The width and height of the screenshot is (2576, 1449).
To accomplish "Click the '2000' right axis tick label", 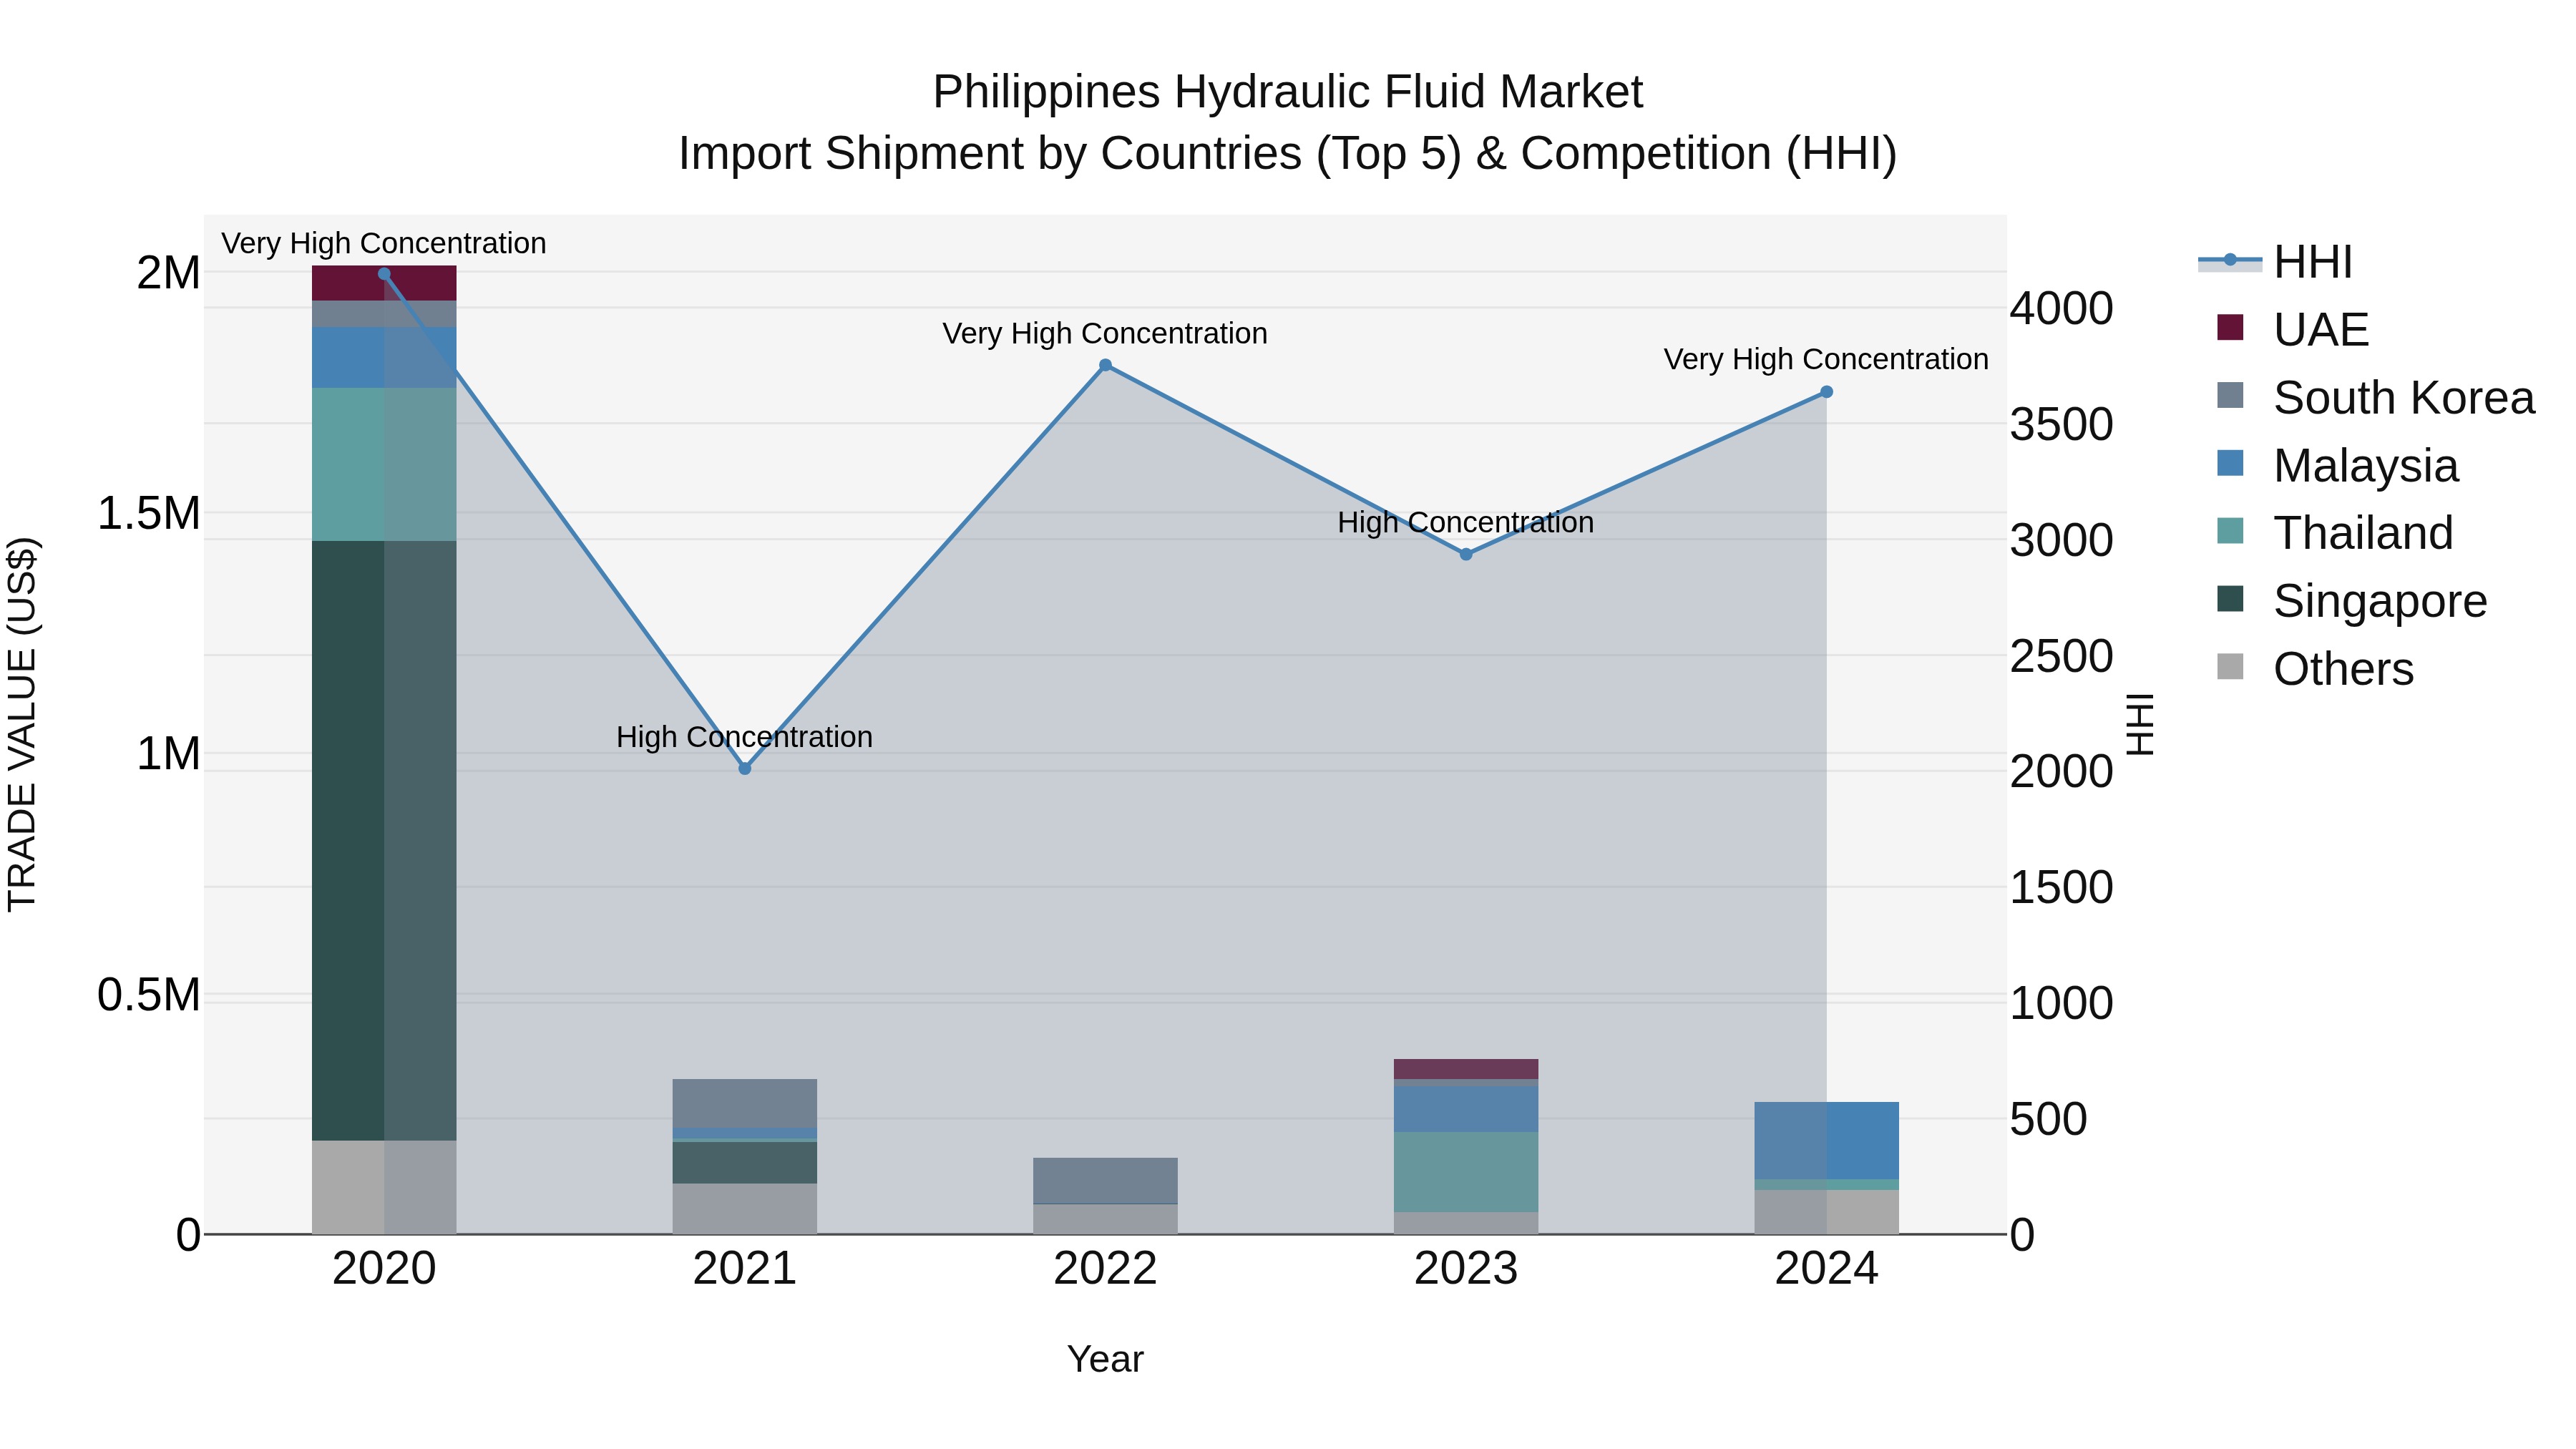I will pos(2062,771).
